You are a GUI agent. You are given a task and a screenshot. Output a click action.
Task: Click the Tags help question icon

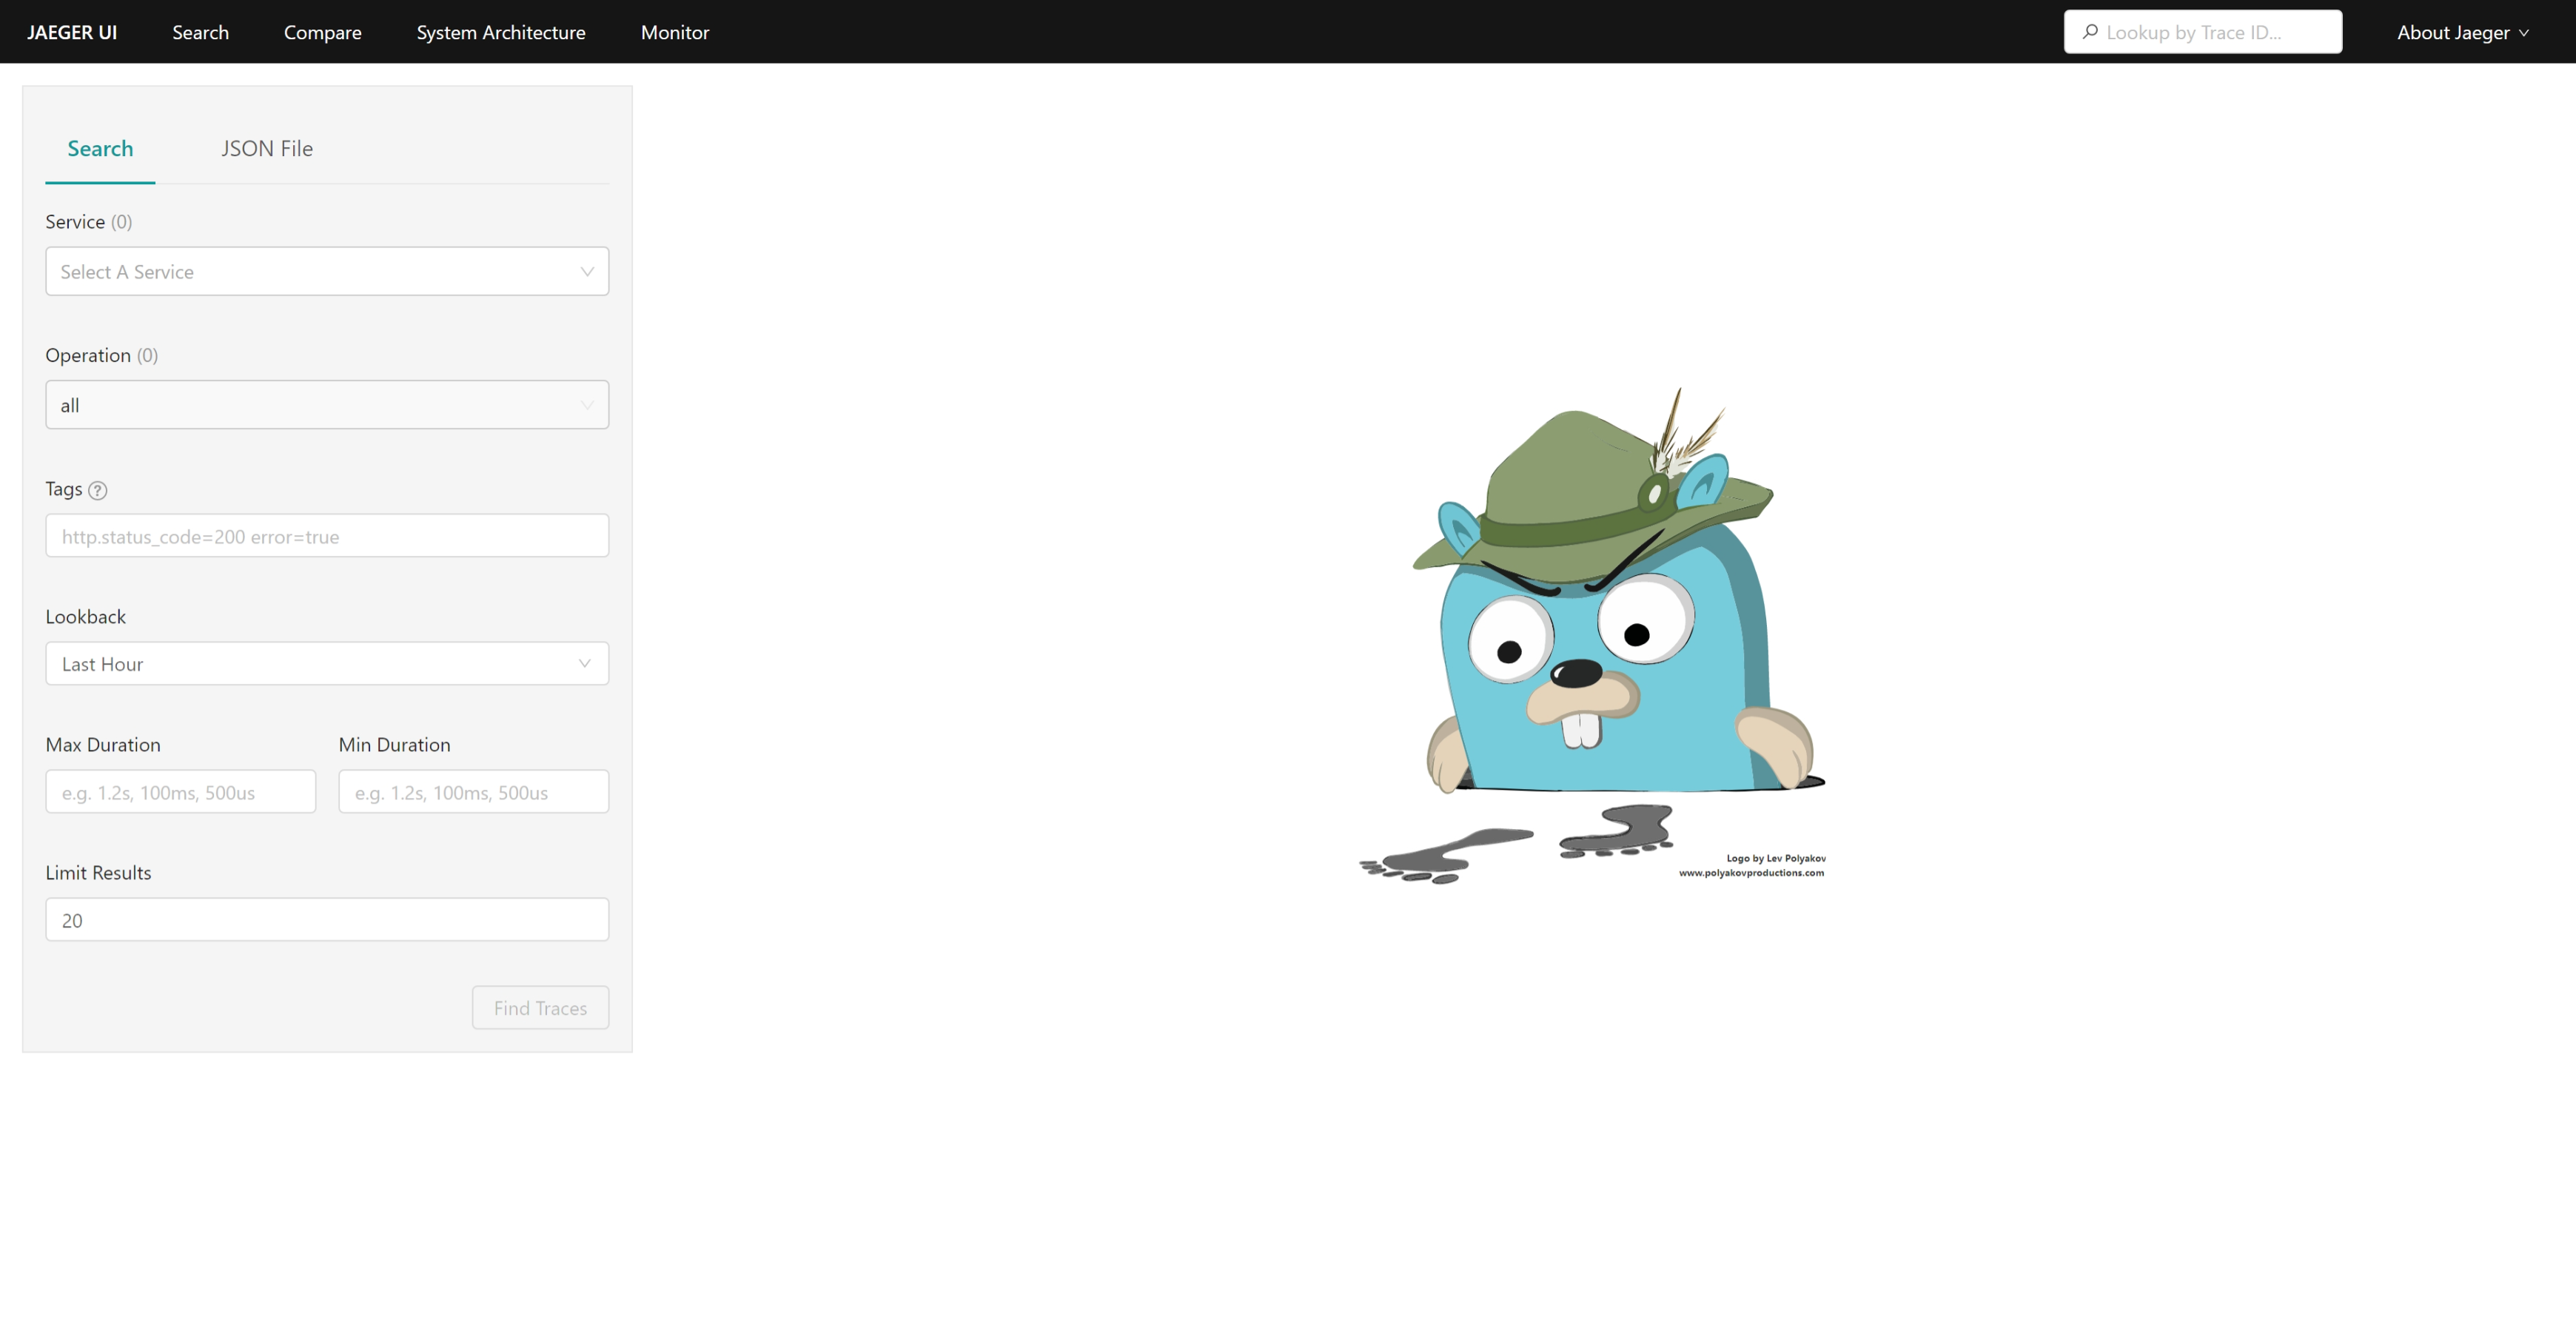click(x=98, y=490)
